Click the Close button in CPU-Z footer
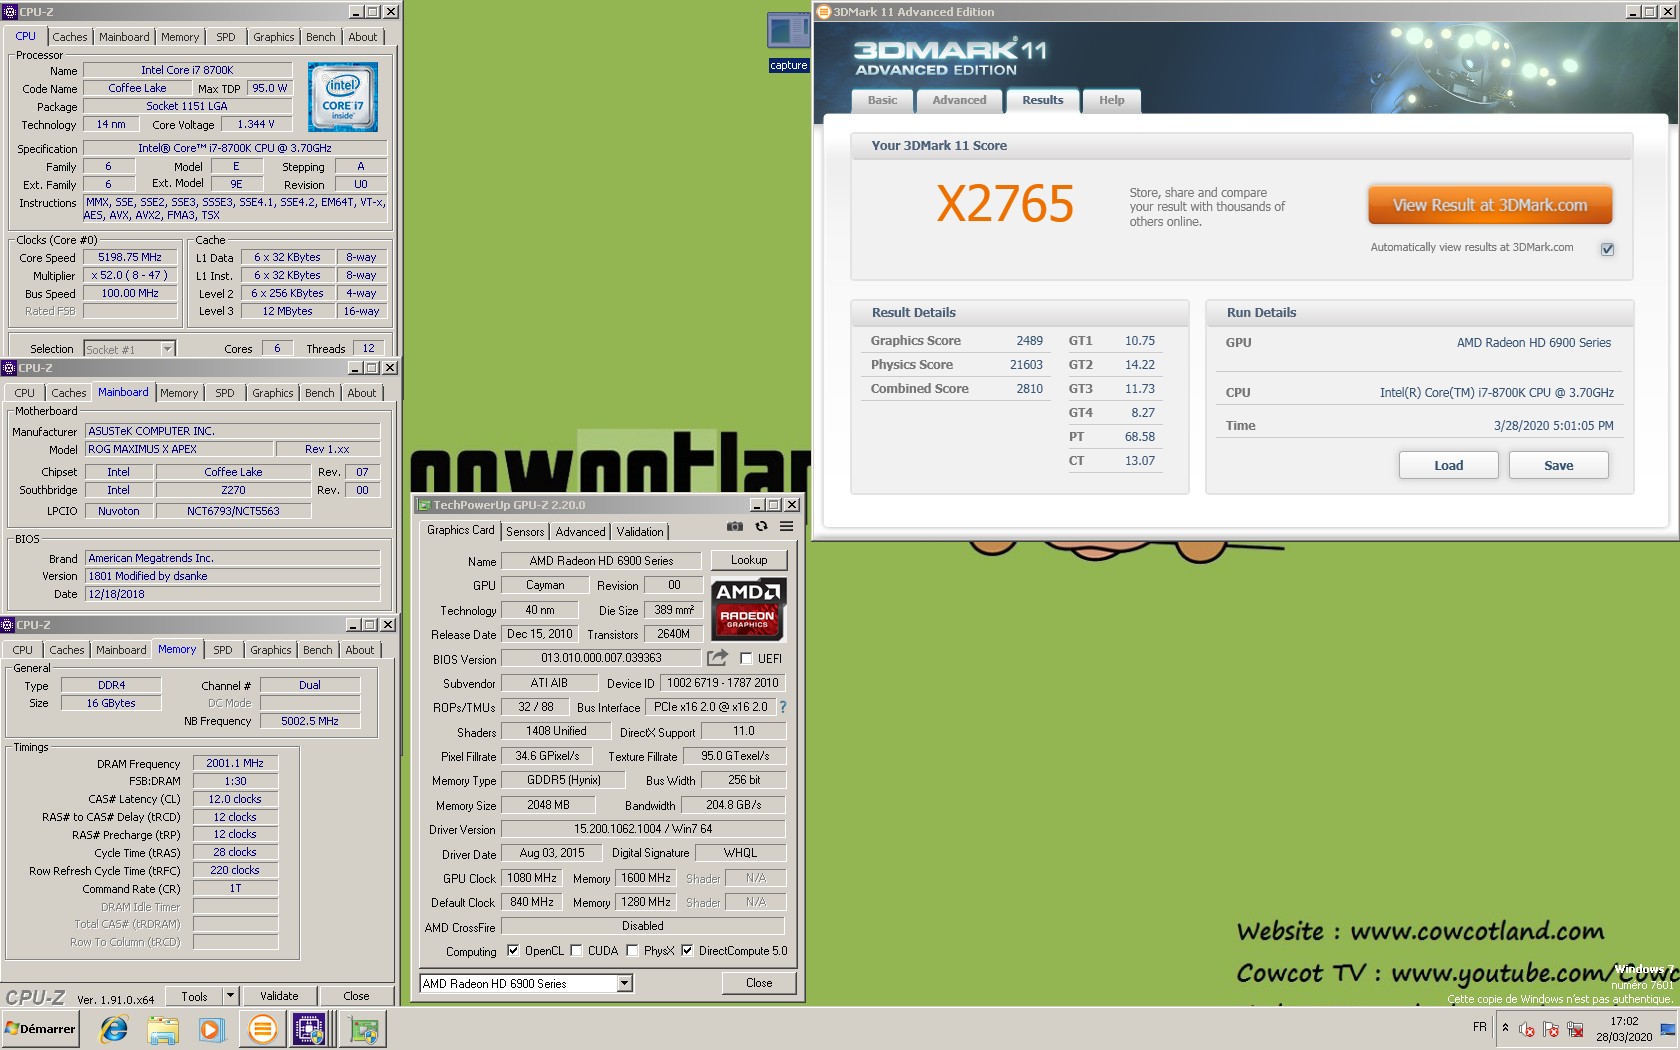Viewport: 1680px width, 1050px height. coord(356,996)
